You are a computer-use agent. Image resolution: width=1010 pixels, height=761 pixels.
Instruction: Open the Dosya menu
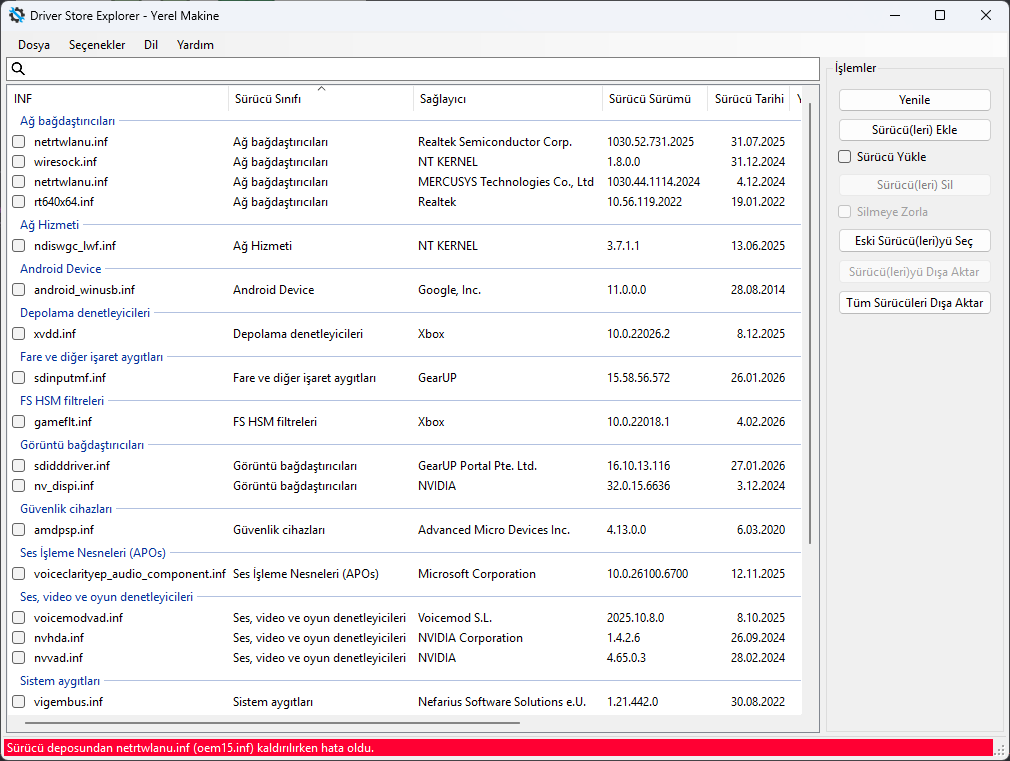tap(33, 44)
